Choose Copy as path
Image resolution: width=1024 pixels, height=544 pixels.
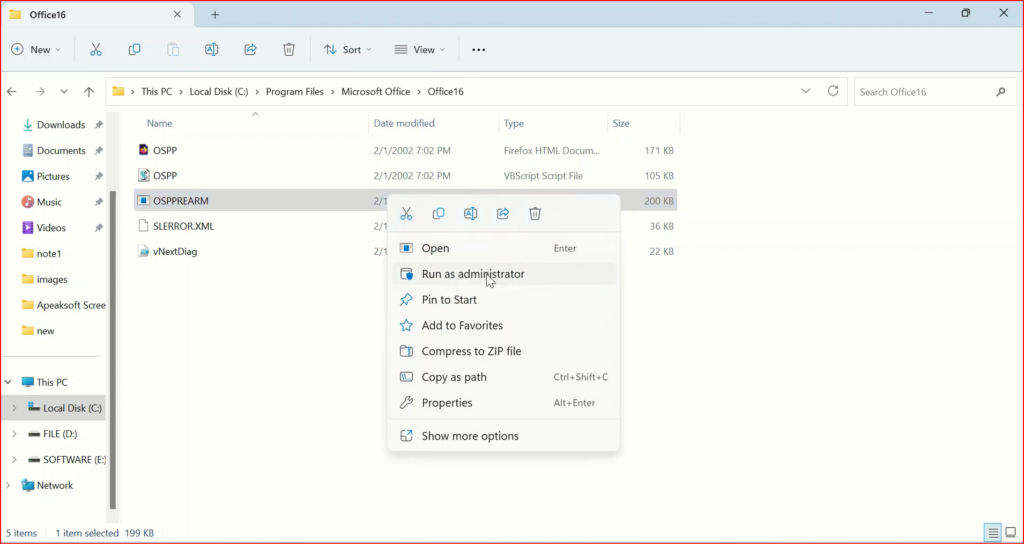(503, 377)
